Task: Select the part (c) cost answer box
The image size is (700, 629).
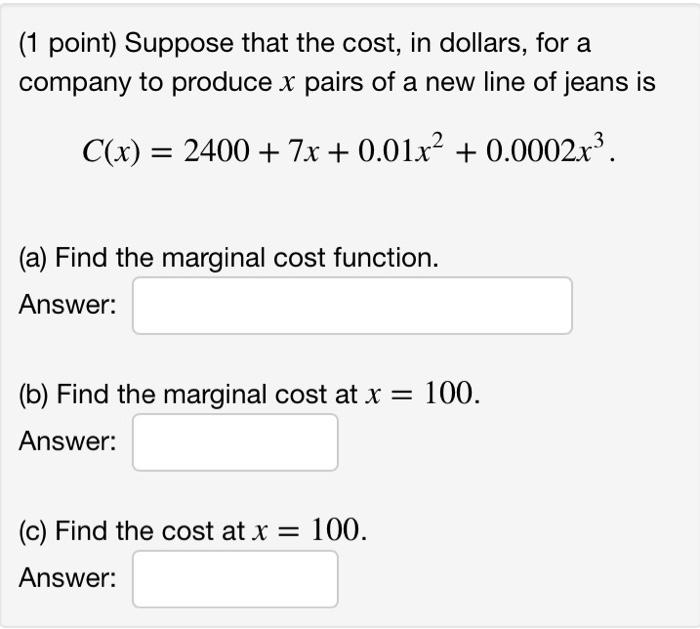Action: (235, 579)
